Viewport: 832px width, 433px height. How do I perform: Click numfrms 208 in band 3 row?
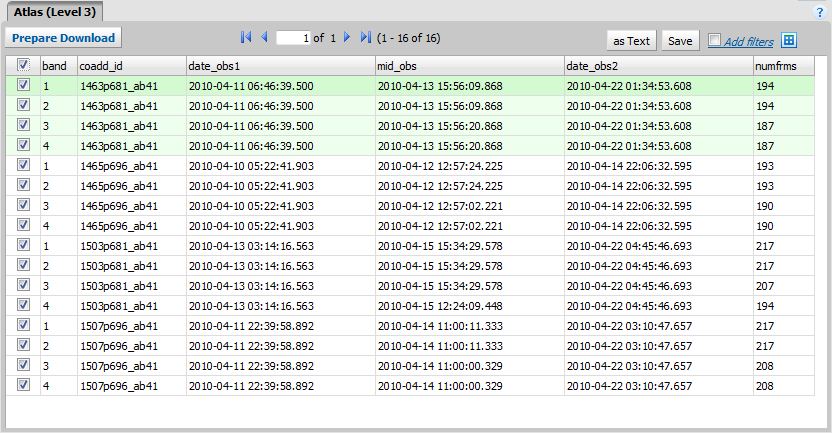(x=765, y=366)
